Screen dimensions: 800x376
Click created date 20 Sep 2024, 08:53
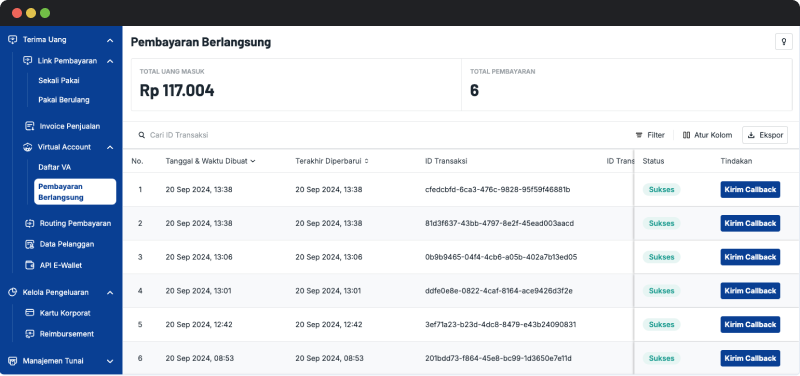coord(199,358)
